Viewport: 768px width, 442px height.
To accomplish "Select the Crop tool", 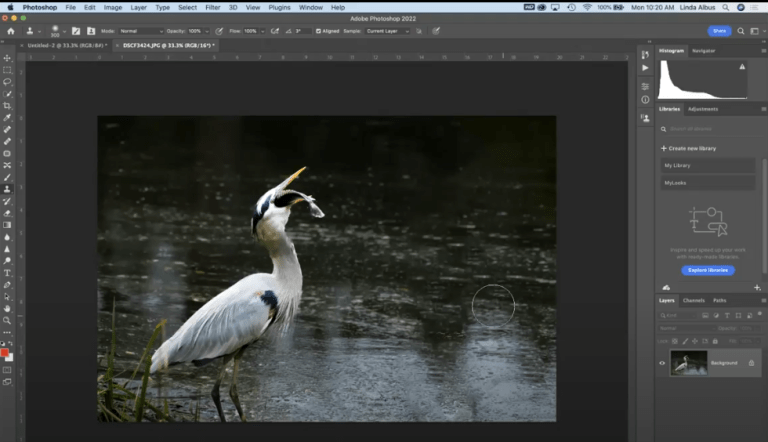I will tap(7, 106).
